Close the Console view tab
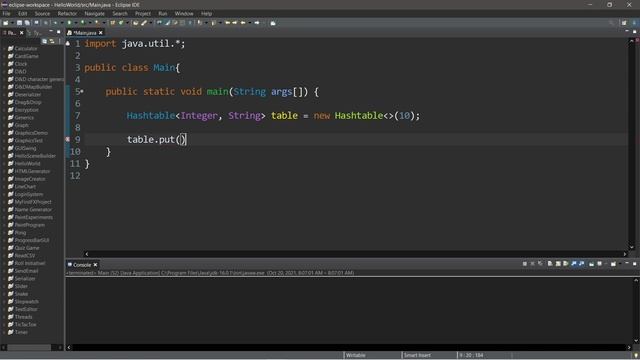 95,265
